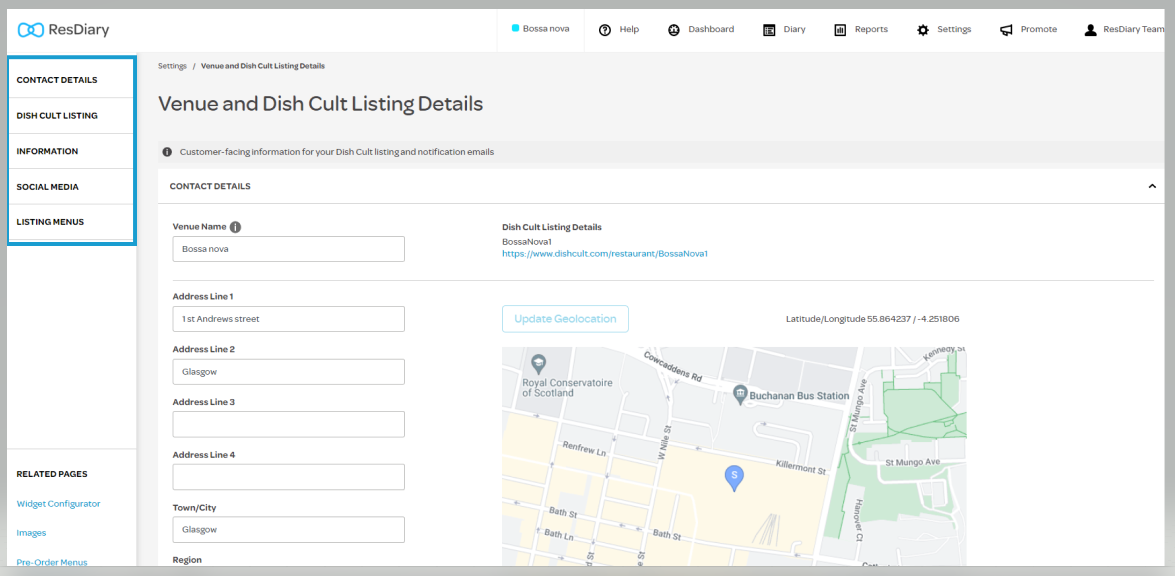Image resolution: width=1175 pixels, height=576 pixels.
Task: Click the empty Address Line 3 field
Action: click(289, 424)
